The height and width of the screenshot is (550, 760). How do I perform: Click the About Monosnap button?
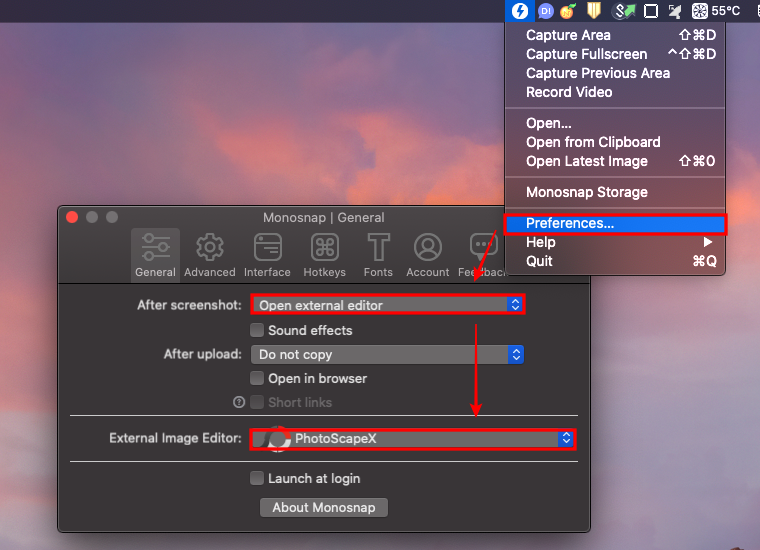pos(324,507)
